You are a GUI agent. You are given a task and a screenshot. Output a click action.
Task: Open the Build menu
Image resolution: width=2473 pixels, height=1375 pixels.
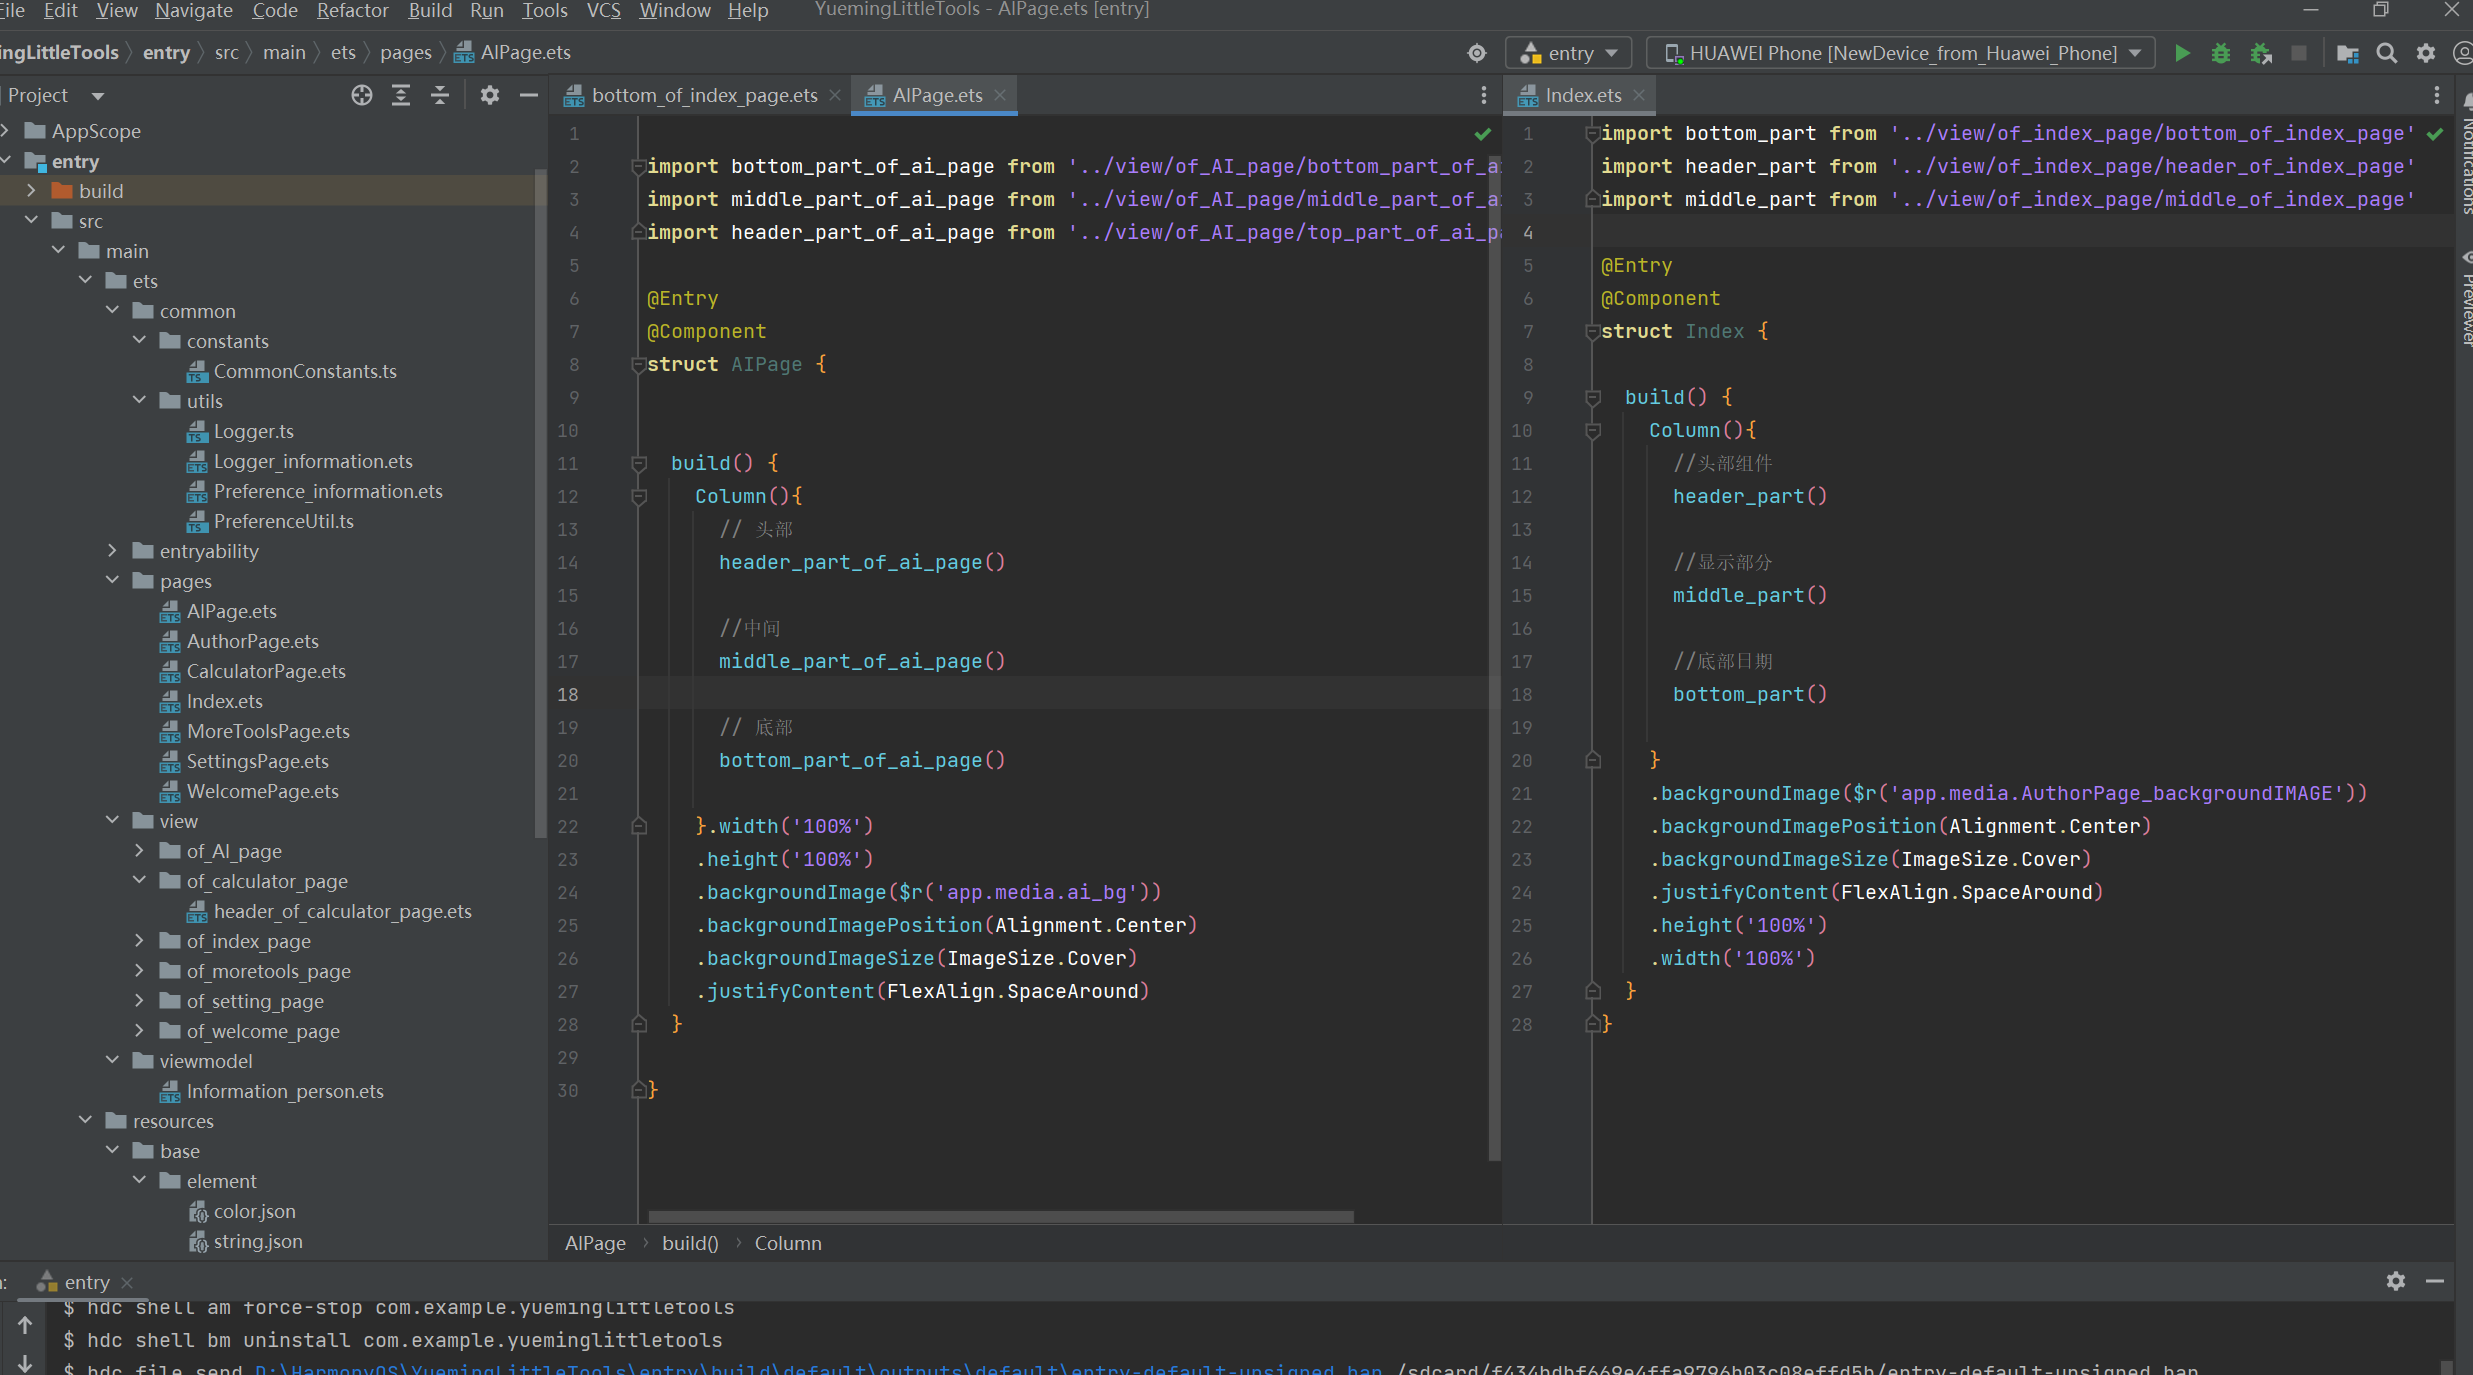click(430, 10)
